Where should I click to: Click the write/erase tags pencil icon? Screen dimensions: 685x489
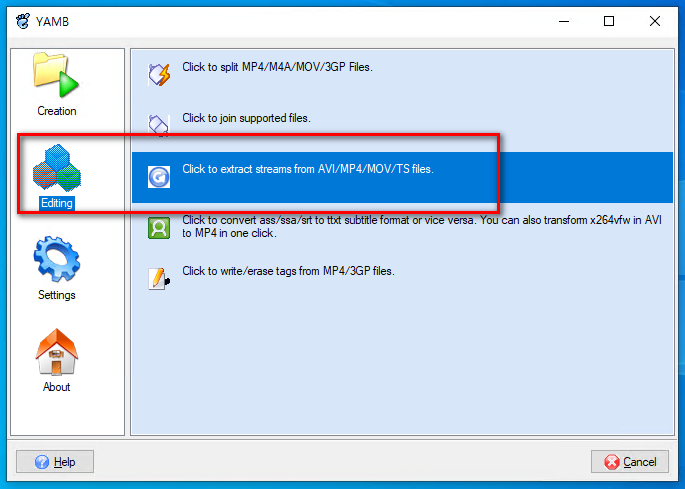tap(159, 278)
